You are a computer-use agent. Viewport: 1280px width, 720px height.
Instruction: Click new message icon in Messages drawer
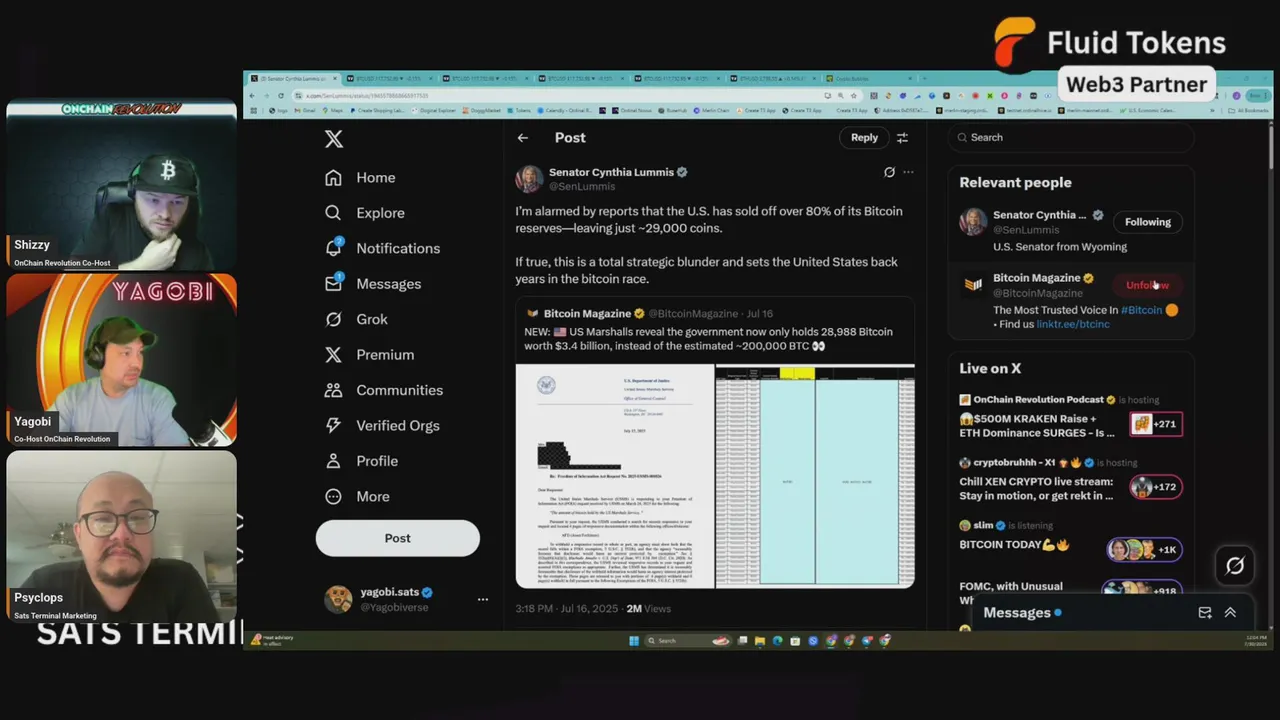(x=1205, y=613)
